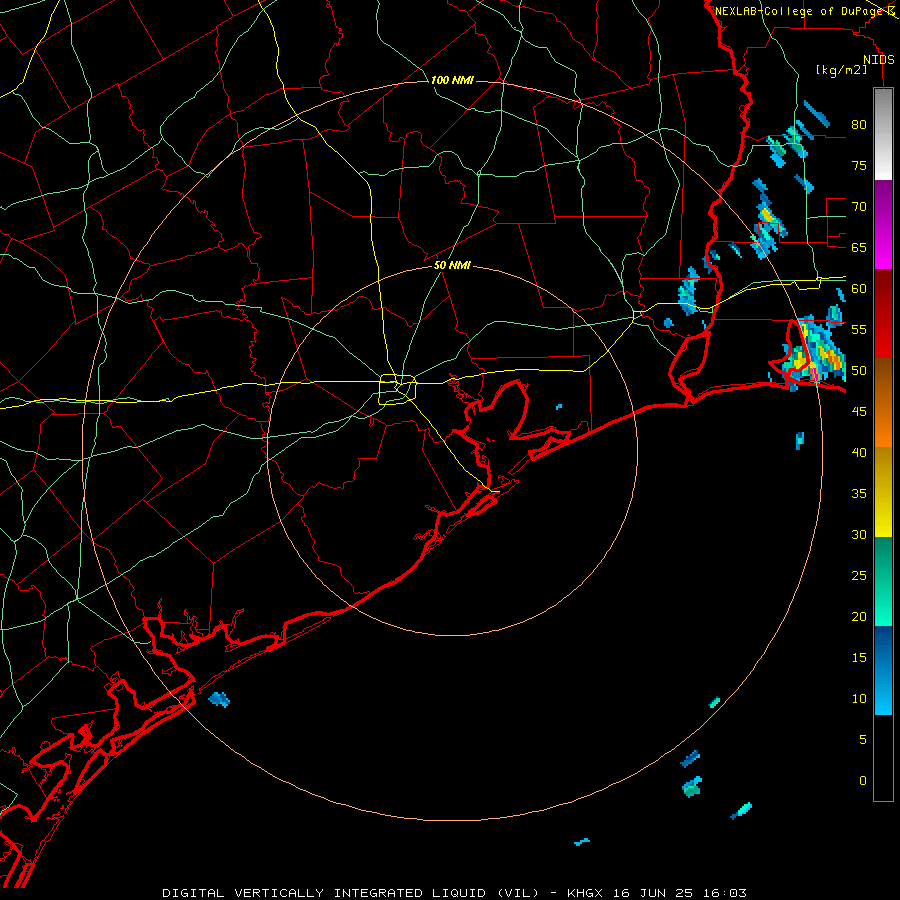
Task: Pick the black bottom segment of the color bar
Action: 883,758
